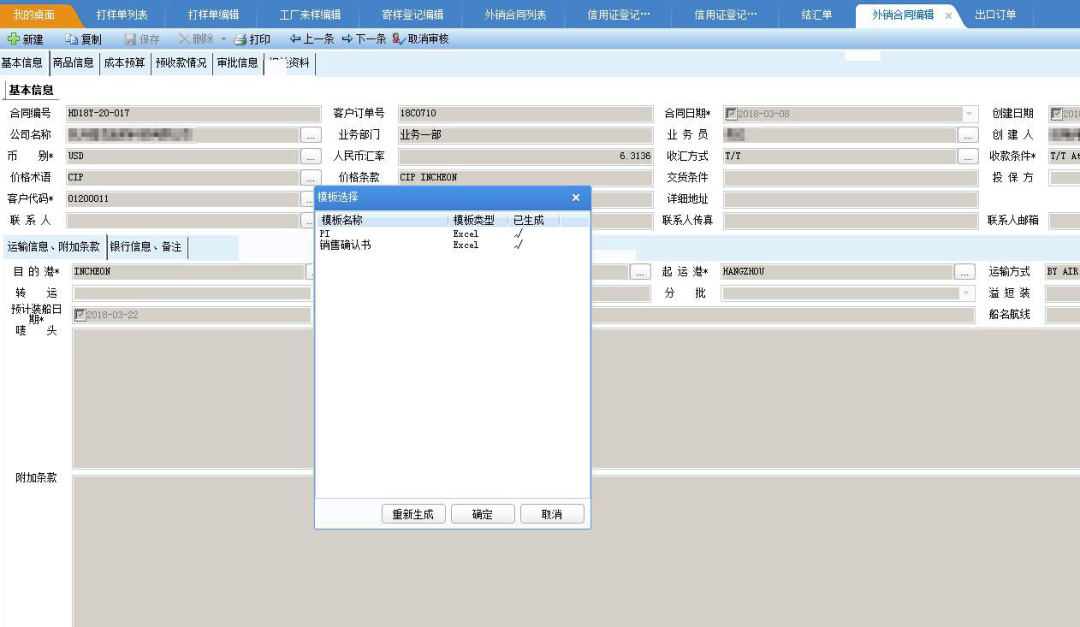The image size is (1080, 627).
Task: Toggle the 合同日期 date checkbox
Action: (731, 114)
